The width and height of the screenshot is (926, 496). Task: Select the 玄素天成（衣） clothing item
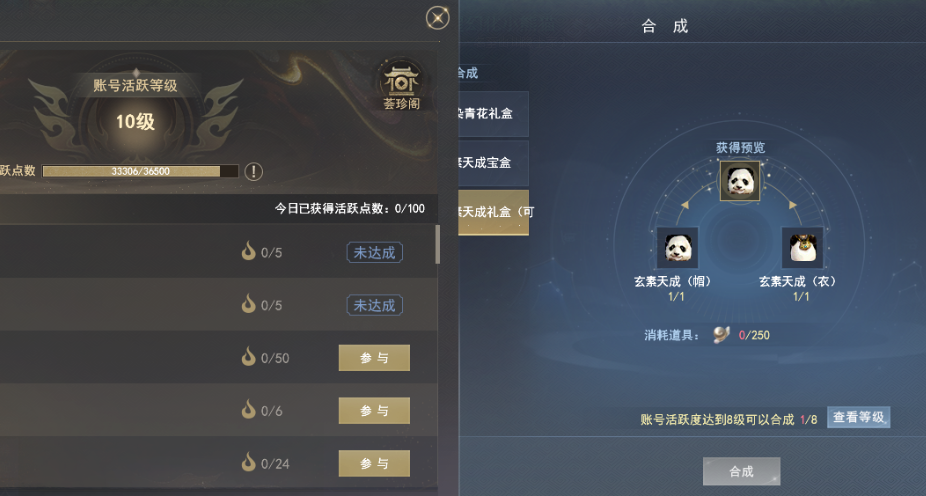click(x=803, y=247)
